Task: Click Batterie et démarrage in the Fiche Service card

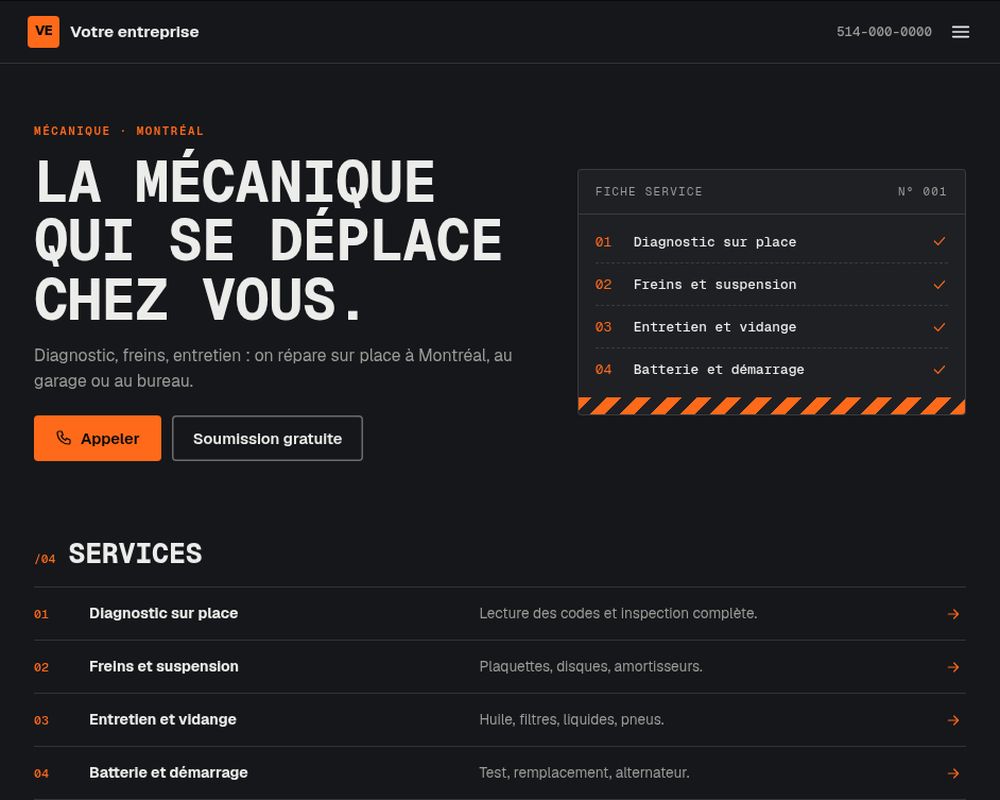Action: [718, 369]
